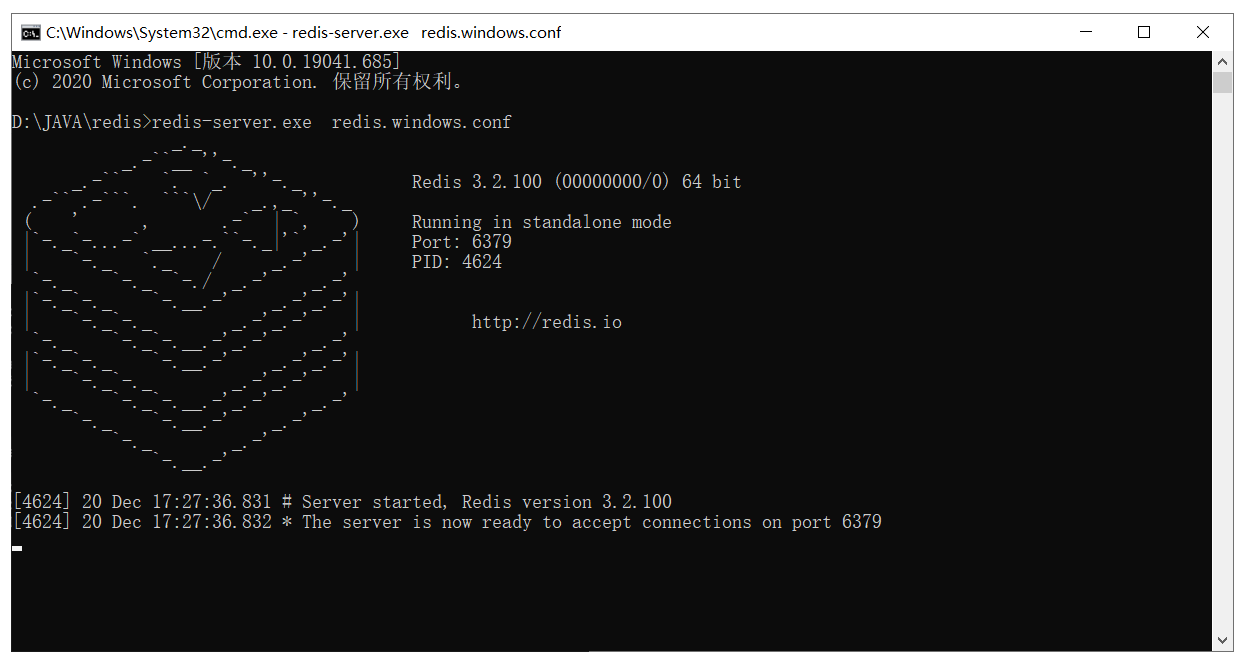Click the 'Redis 3.2.100' version text
This screenshot has width=1253, height=660.
tap(477, 182)
